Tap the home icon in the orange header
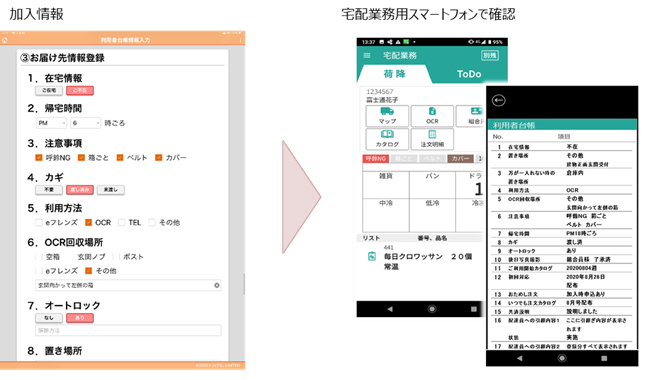This screenshot has height=380, width=648. point(5,40)
